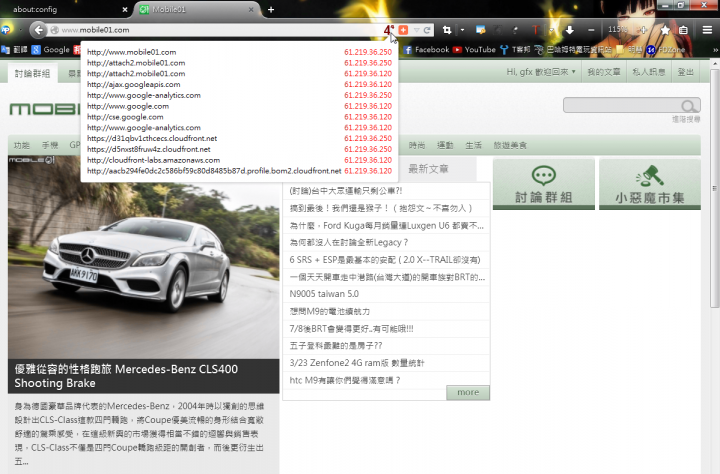720x474 pixels.
Task: Open the 想問M9的電池續航力 article
Action: 330,311
